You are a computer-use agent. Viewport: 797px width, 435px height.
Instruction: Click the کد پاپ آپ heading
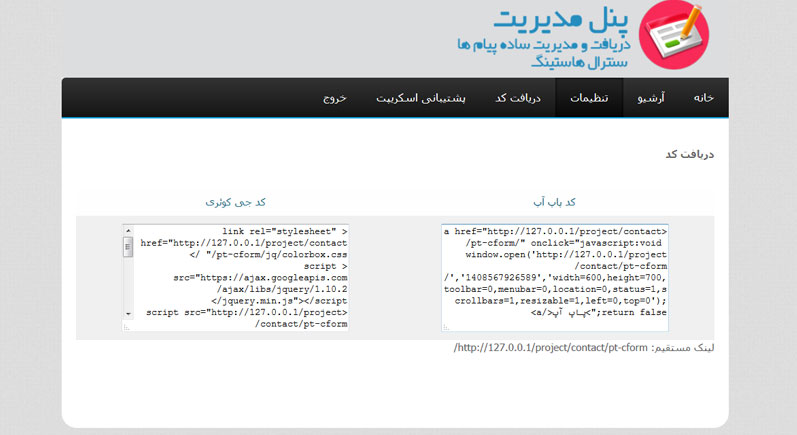point(555,202)
